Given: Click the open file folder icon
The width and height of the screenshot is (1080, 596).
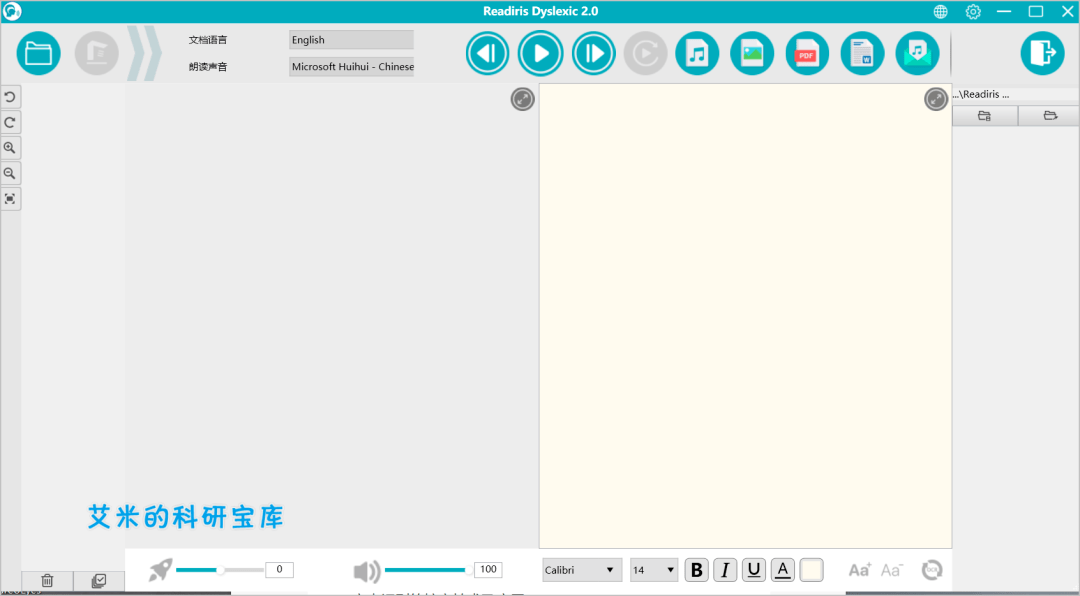Looking at the screenshot, I should coord(39,53).
